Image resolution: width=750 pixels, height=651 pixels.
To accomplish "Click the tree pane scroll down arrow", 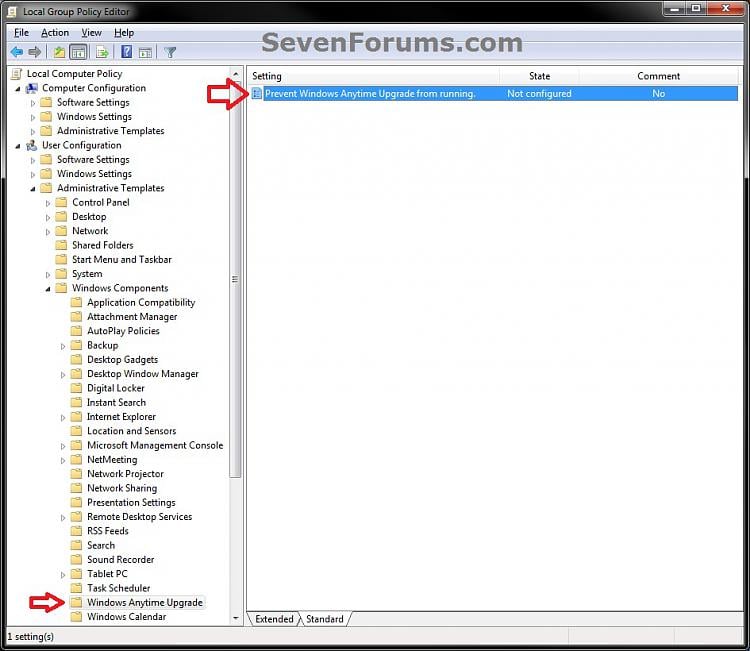I will click(x=235, y=618).
